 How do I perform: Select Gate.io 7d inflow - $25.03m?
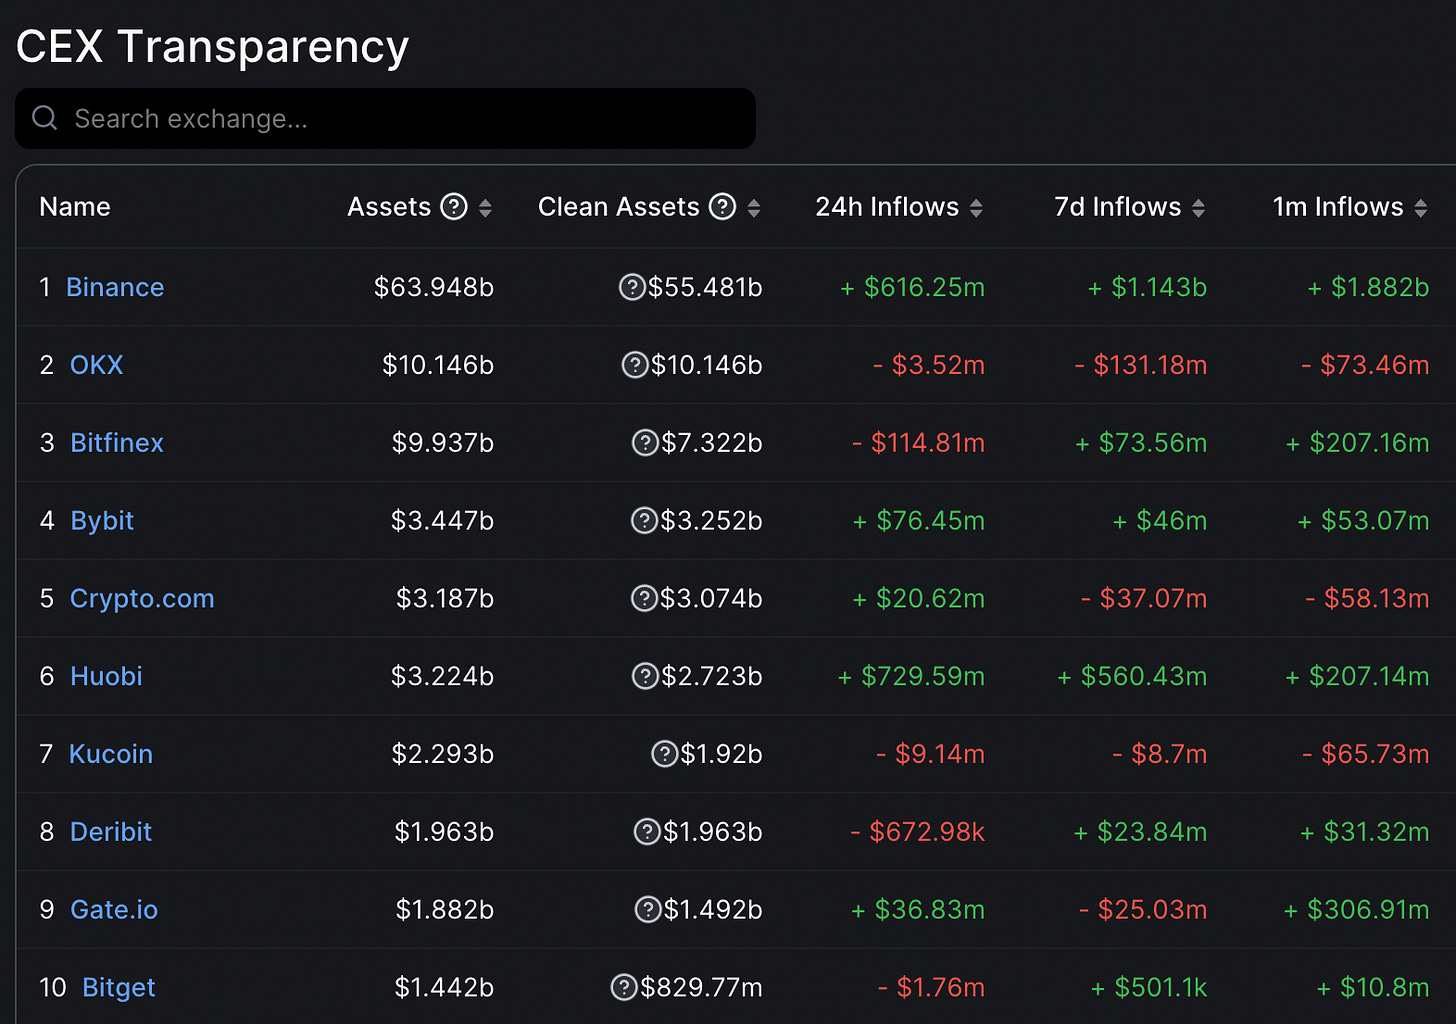point(1143,910)
